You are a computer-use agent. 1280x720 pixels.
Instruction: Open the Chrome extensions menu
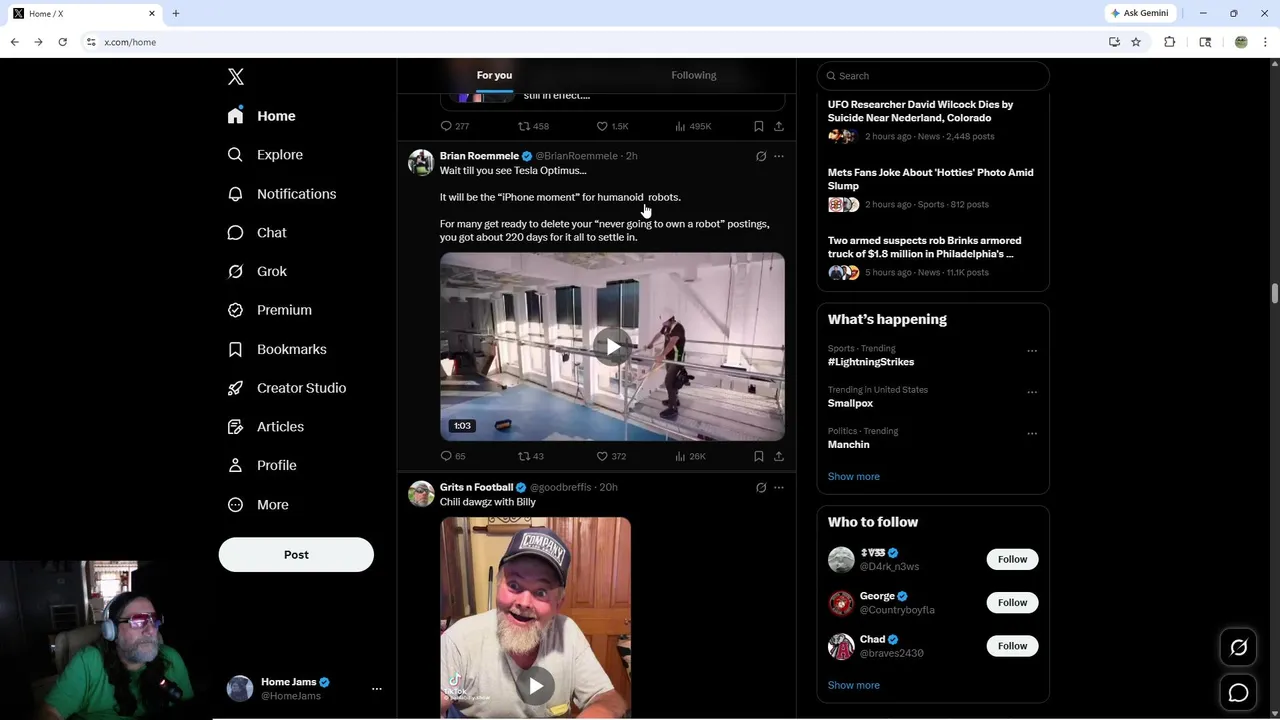pos(1169,42)
